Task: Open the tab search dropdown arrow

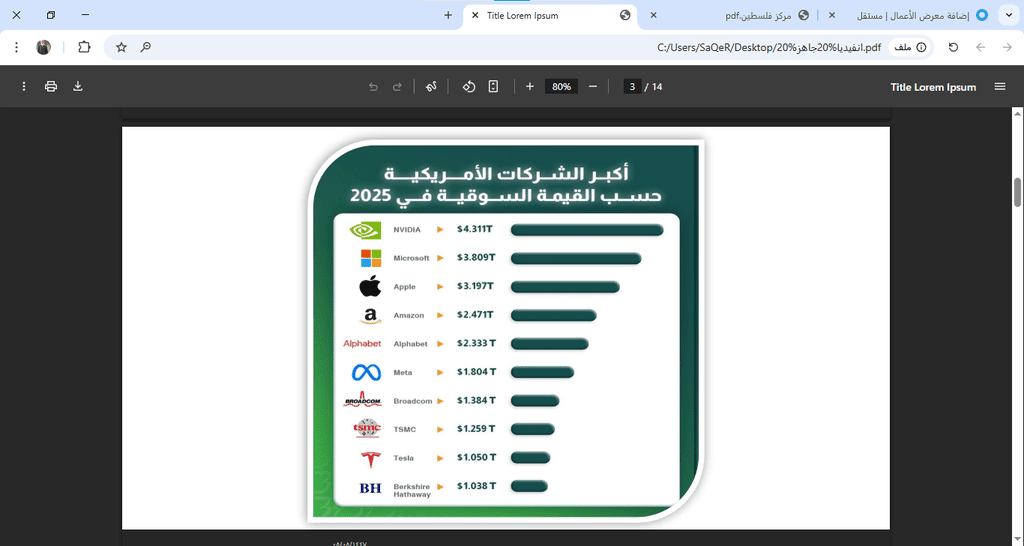Action: pos(1010,15)
